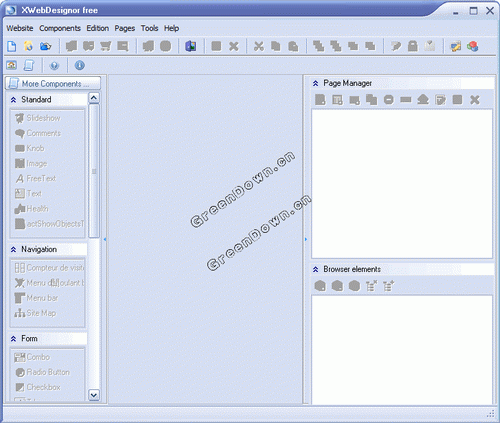
Task: Click the components list scroll up arrow
Action: click(94, 98)
